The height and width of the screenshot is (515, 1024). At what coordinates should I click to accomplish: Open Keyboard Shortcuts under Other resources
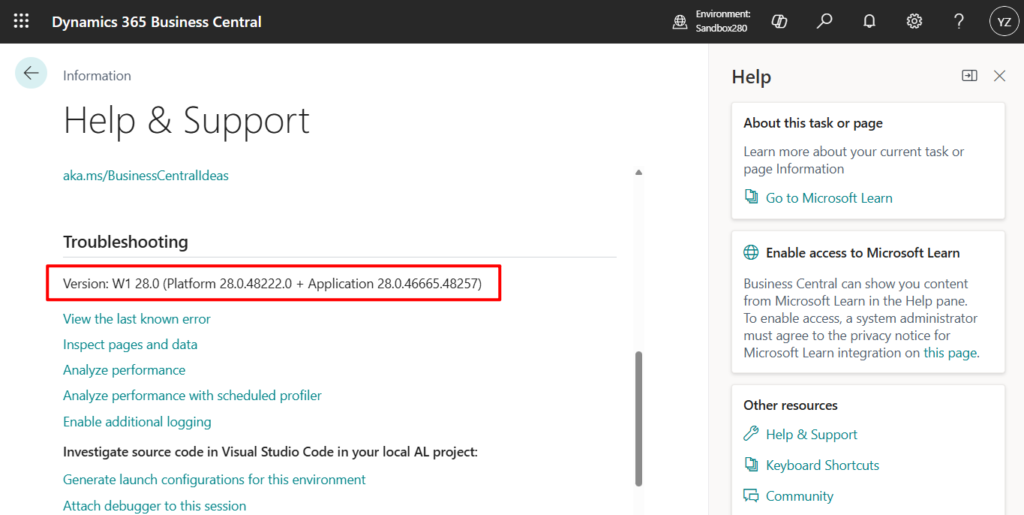click(822, 465)
